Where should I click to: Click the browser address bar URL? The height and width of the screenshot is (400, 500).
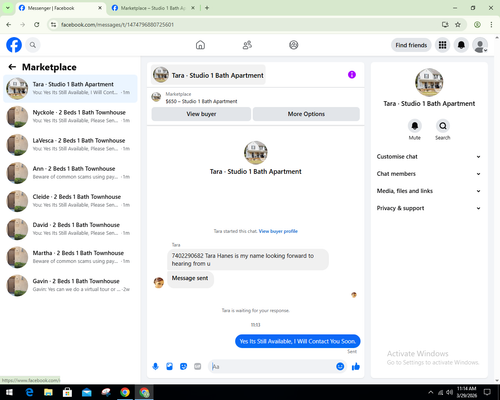point(117,25)
